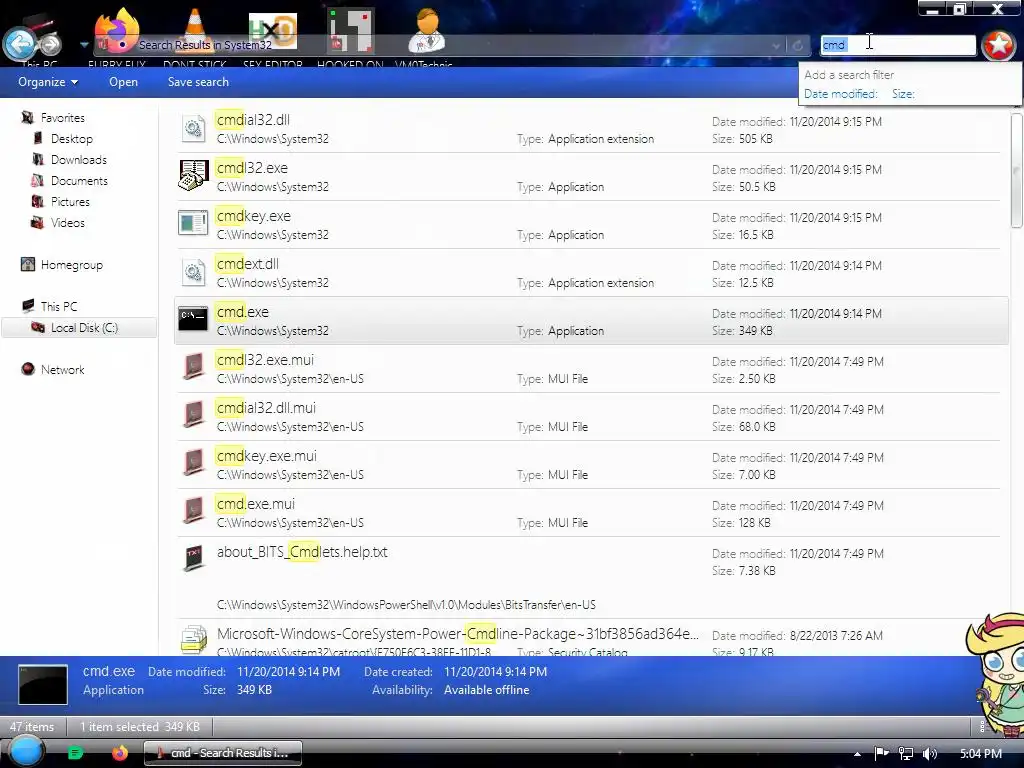Image resolution: width=1024 pixels, height=768 pixels.
Task: Select the cmdext.dll file name
Action: point(248,264)
